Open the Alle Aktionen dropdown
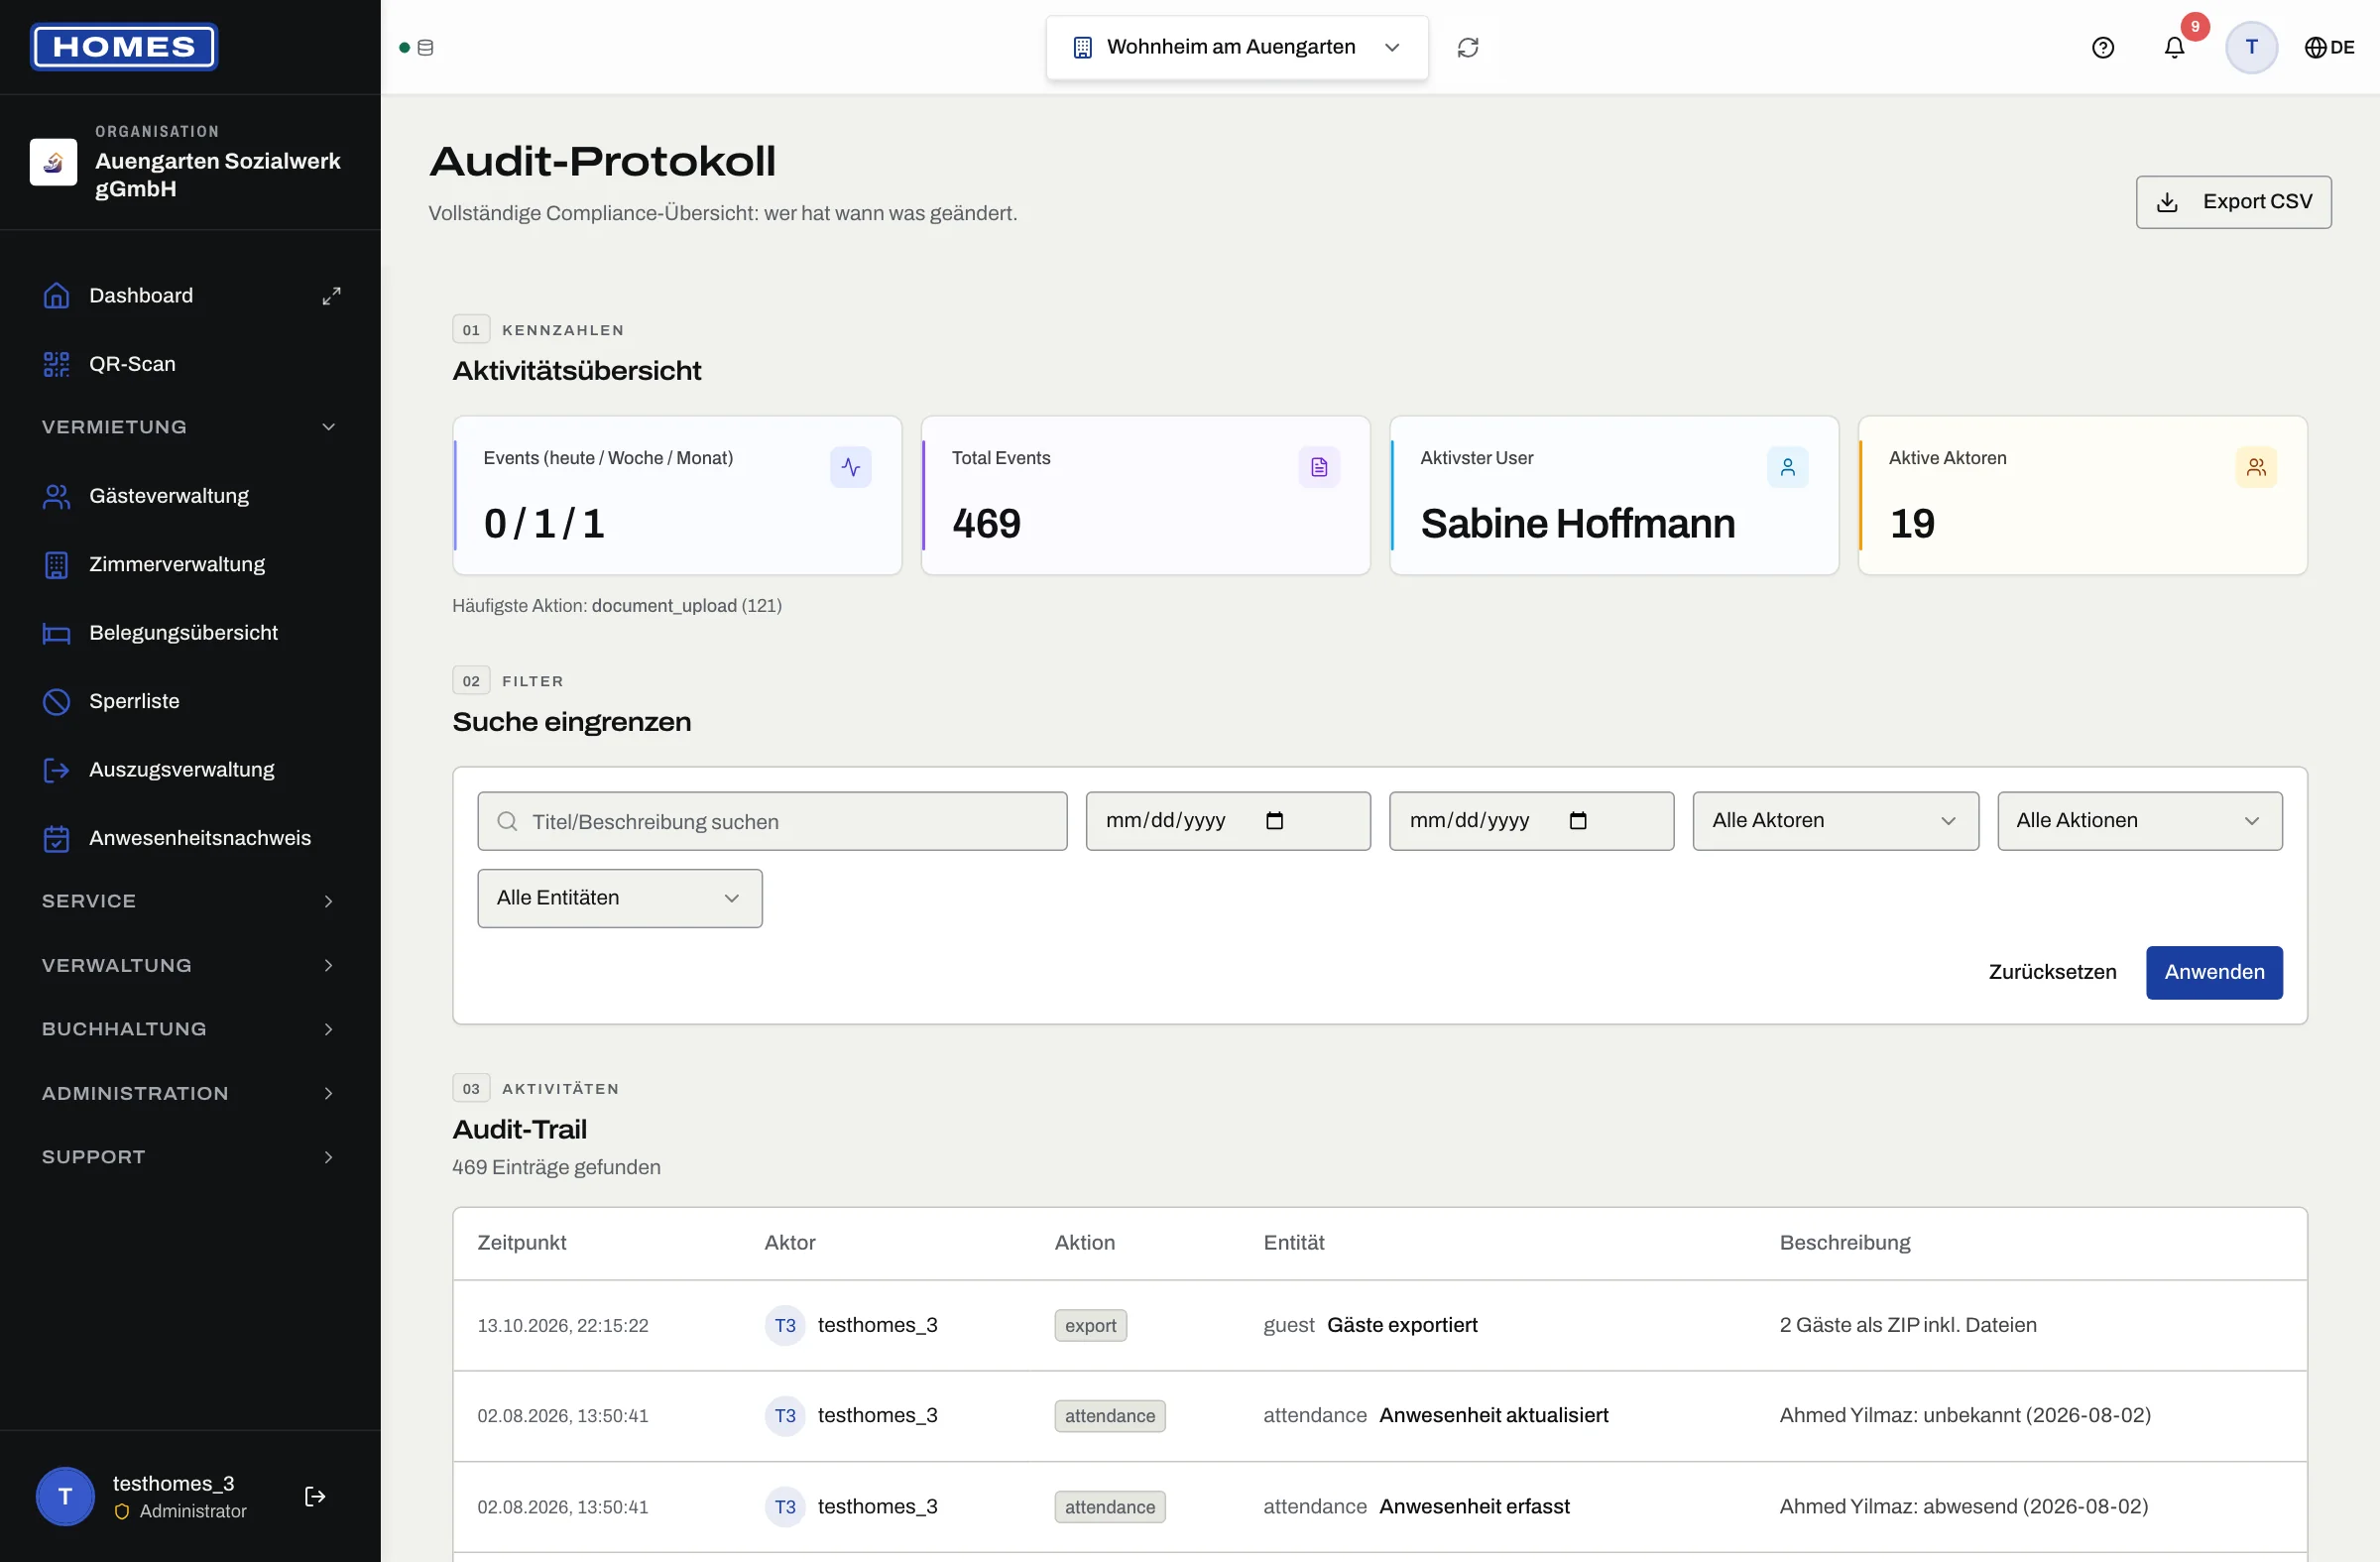Screen dimensions: 2380x1562 click(x=2139, y=821)
